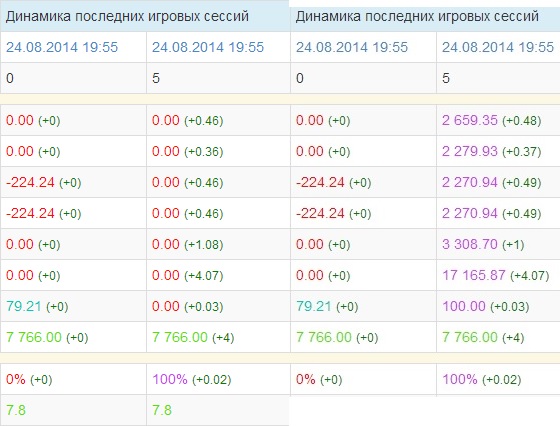
Task: Select the red 0.00 (+4.07) cell
Action: coord(218,275)
